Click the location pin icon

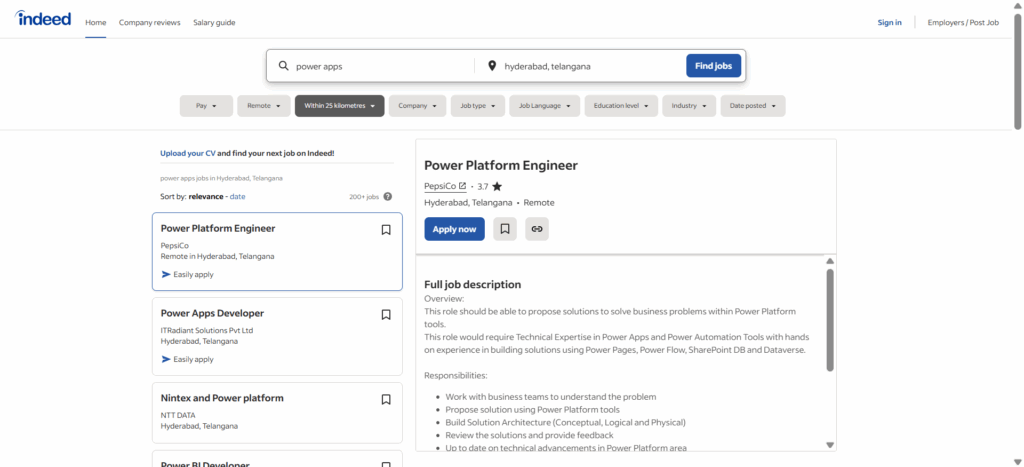tap(492, 66)
